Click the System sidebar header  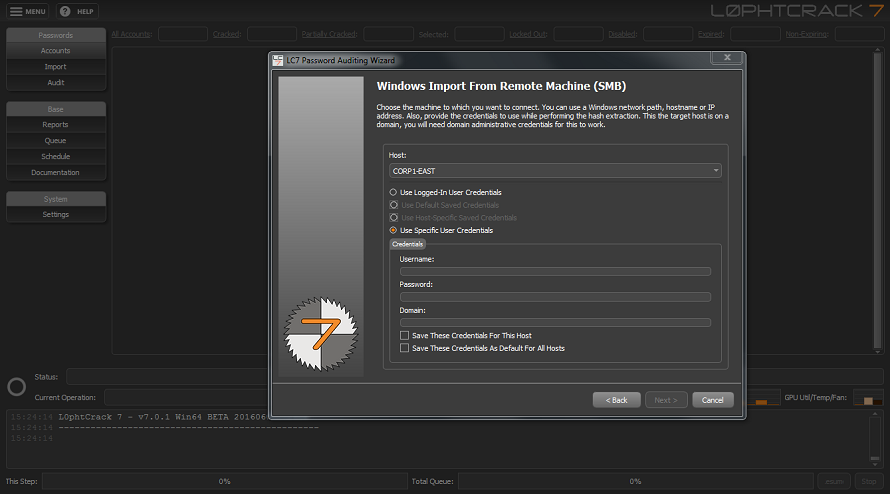56,199
